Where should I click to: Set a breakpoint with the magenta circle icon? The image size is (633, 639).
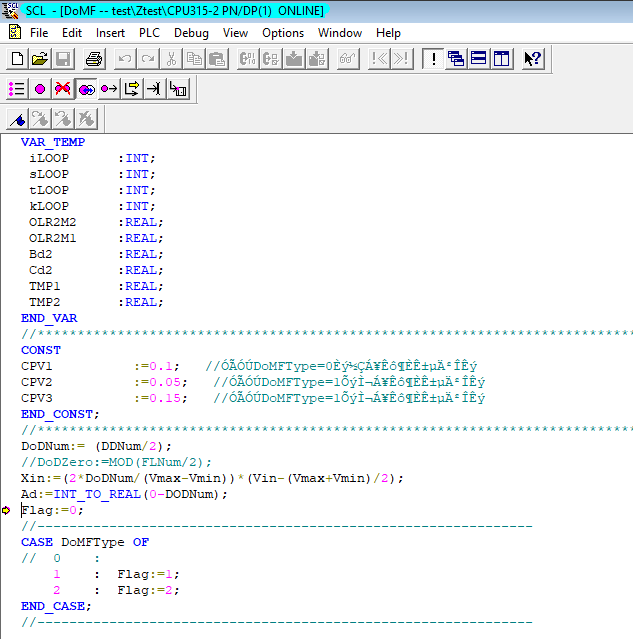40,89
